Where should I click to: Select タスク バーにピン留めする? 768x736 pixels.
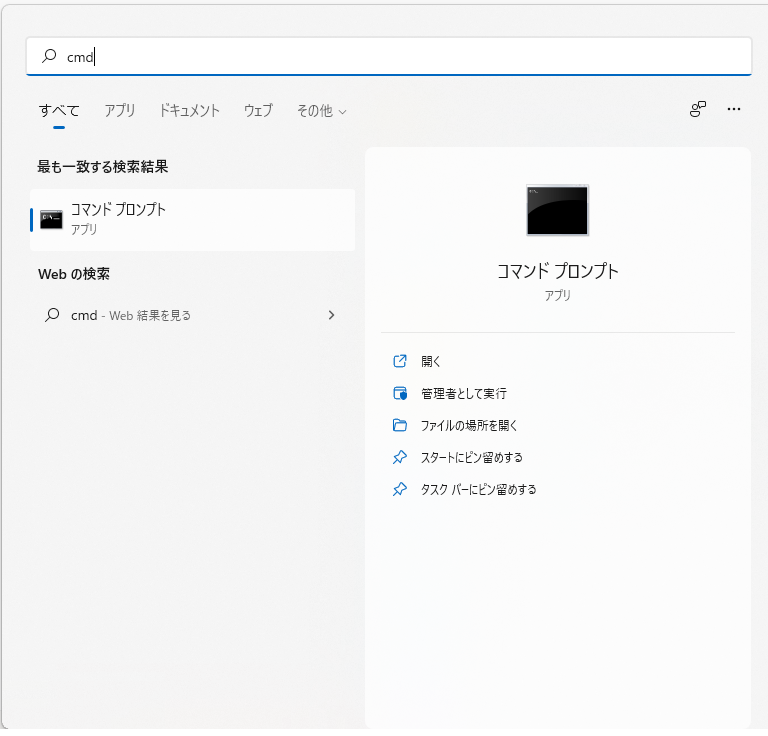point(479,489)
